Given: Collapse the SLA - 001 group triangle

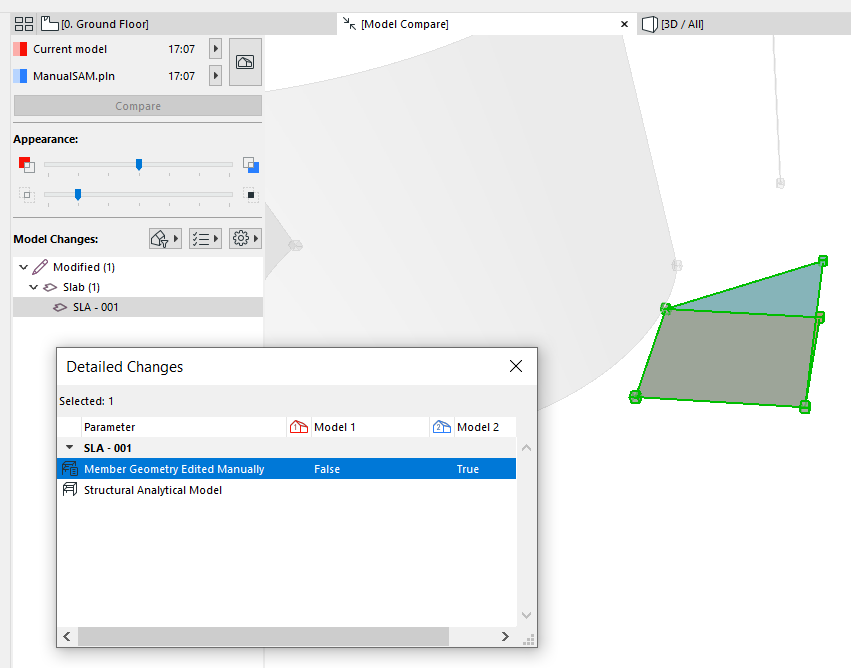Looking at the screenshot, I should coord(69,448).
